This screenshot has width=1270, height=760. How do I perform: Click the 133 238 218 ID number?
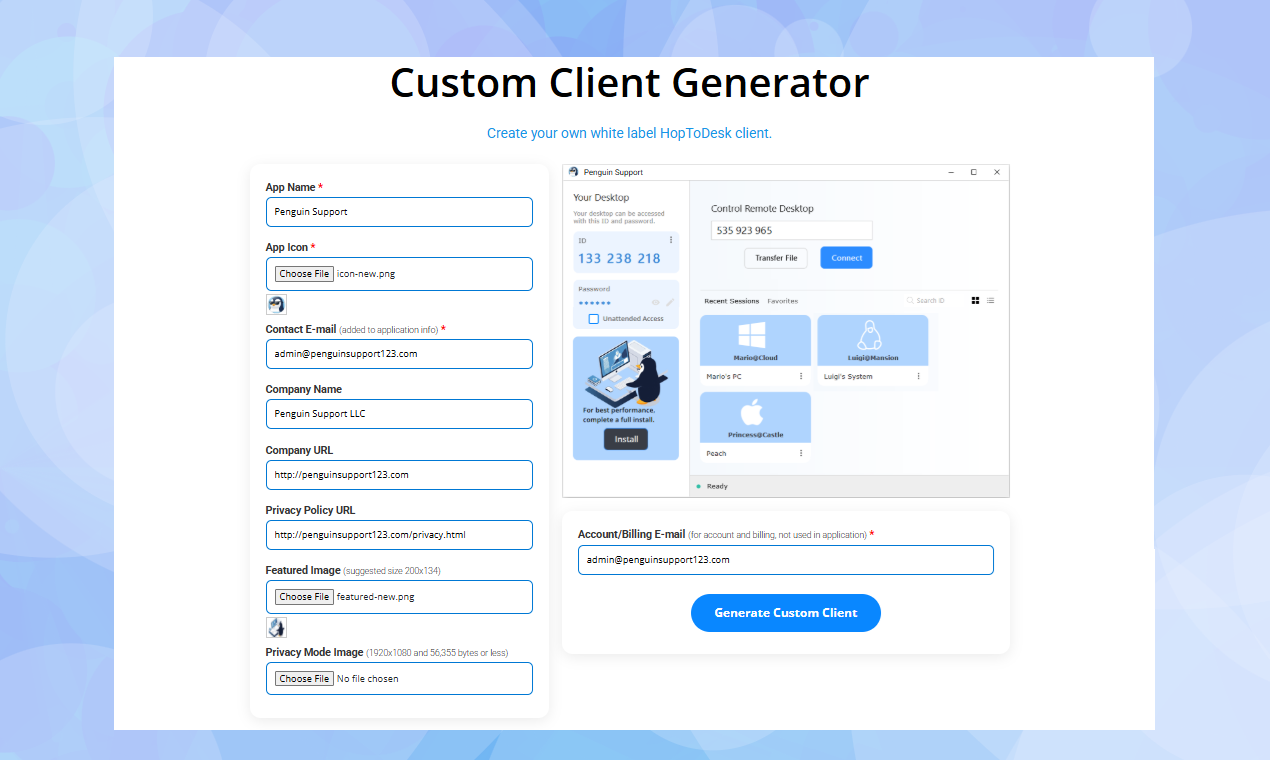click(x=619, y=258)
